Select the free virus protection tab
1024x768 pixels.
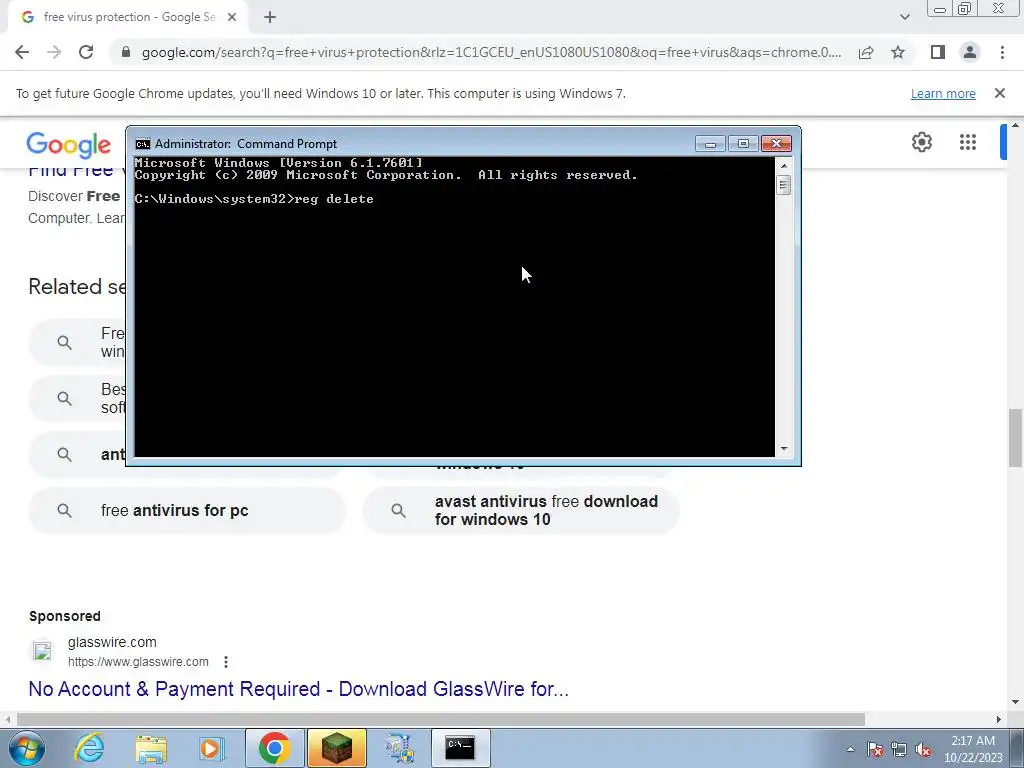[x=128, y=17]
